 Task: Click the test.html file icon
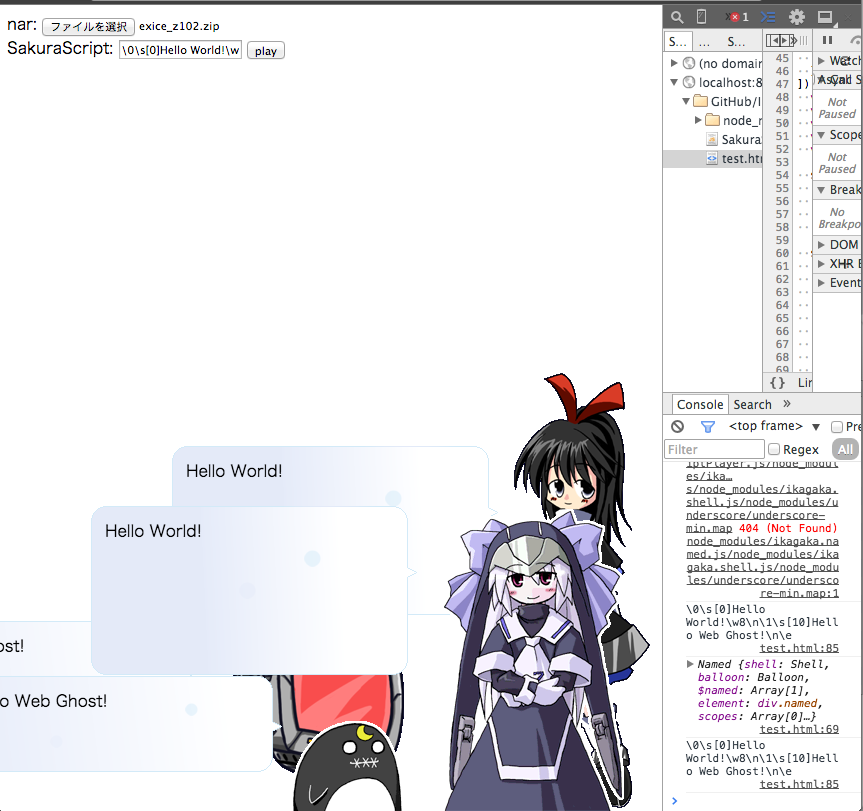click(x=712, y=158)
